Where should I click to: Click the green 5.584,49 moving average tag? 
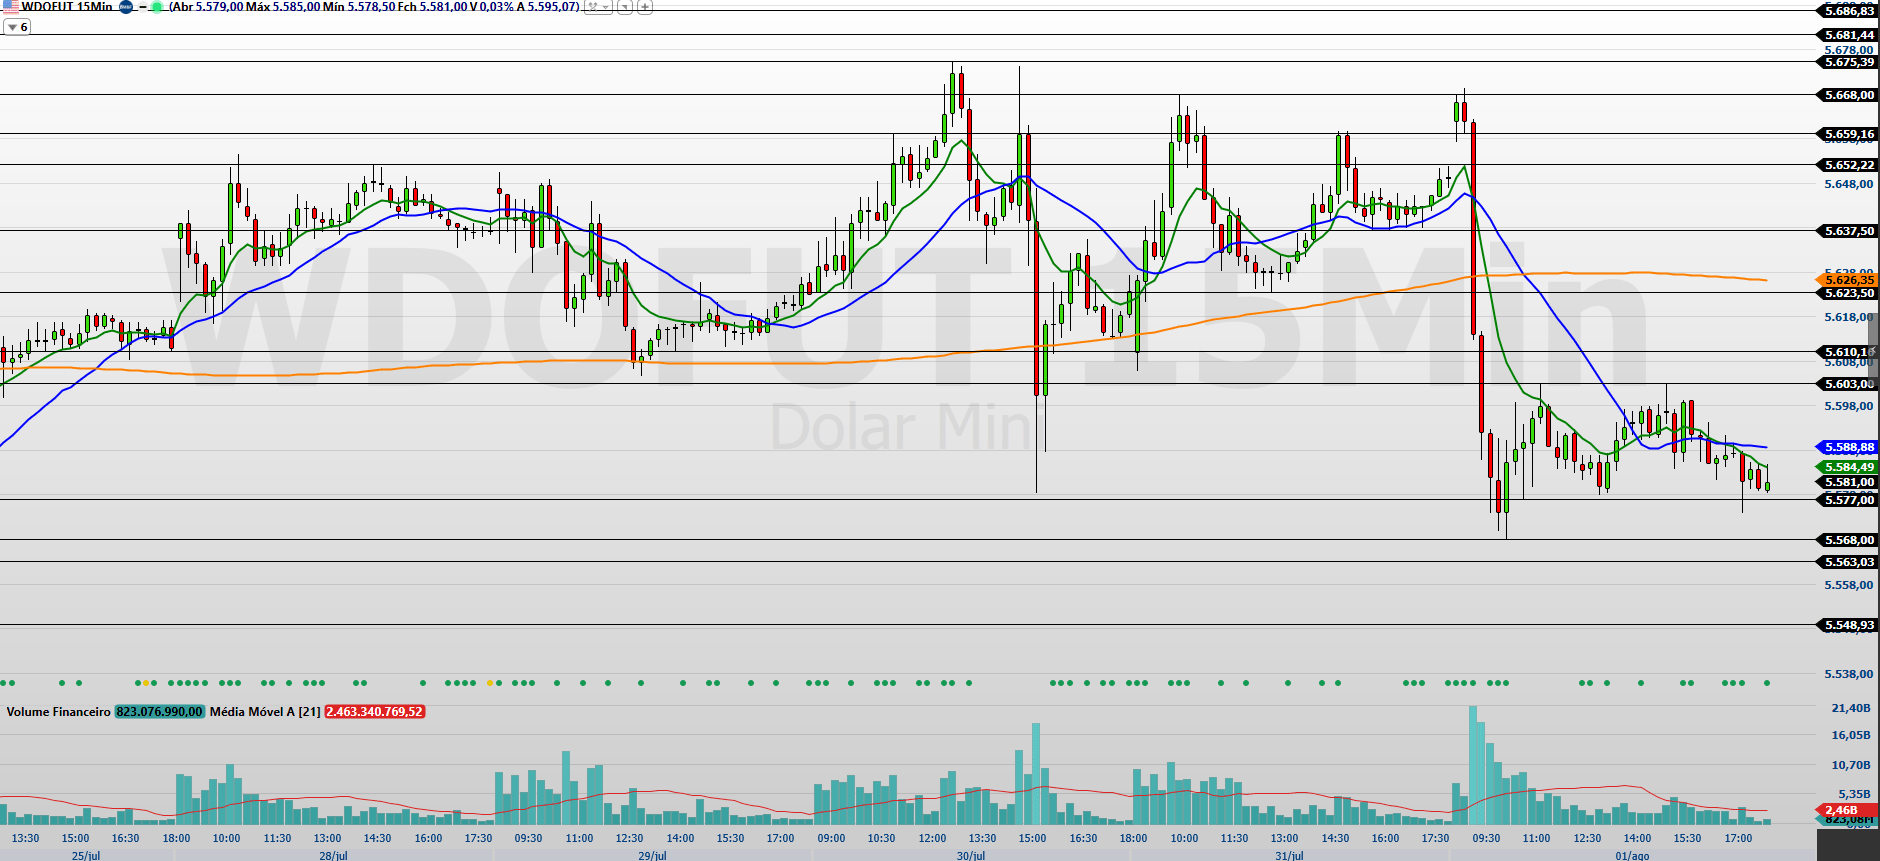point(1848,467)
